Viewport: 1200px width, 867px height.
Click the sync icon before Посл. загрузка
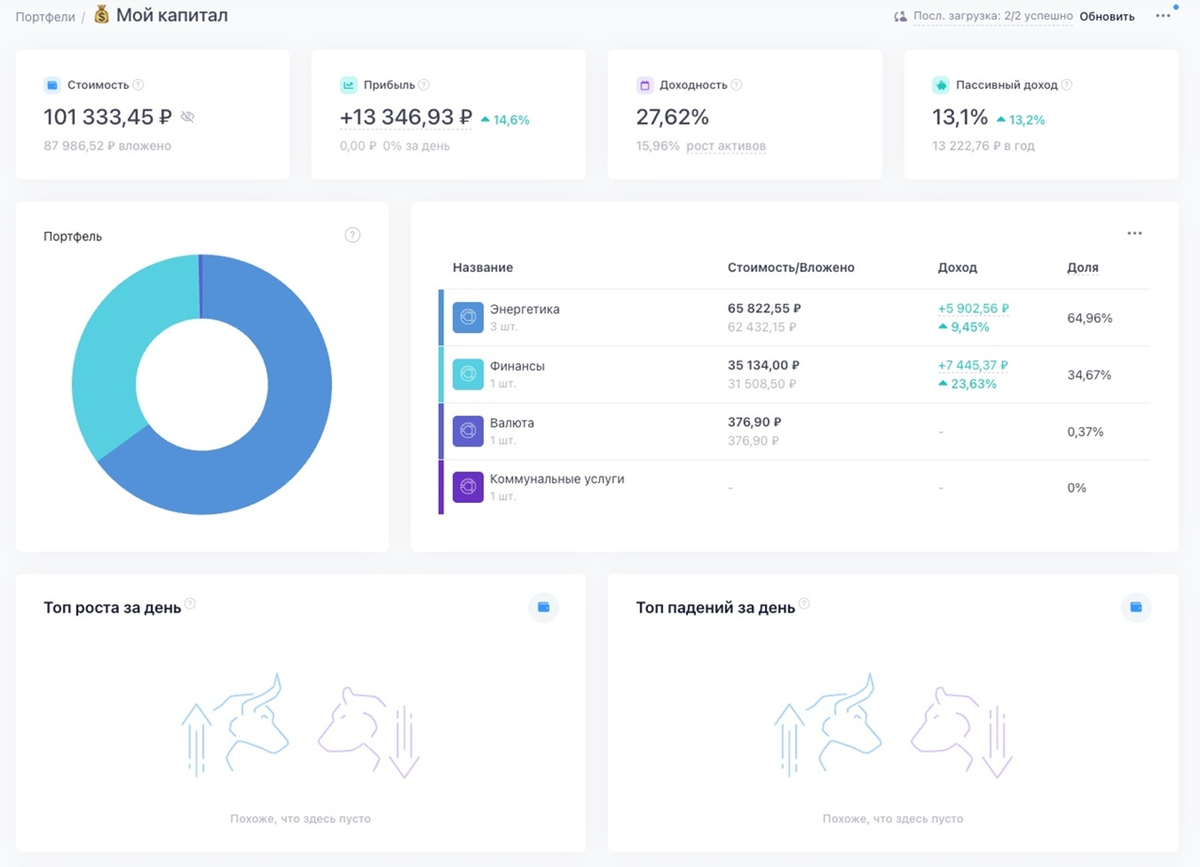click(900, 16)
